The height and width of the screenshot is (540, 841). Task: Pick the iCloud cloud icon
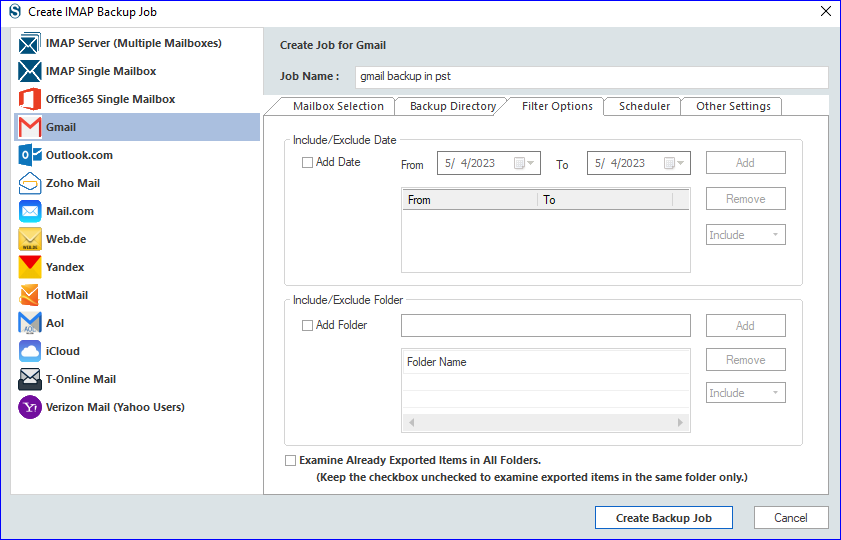[x=29, y=351]
